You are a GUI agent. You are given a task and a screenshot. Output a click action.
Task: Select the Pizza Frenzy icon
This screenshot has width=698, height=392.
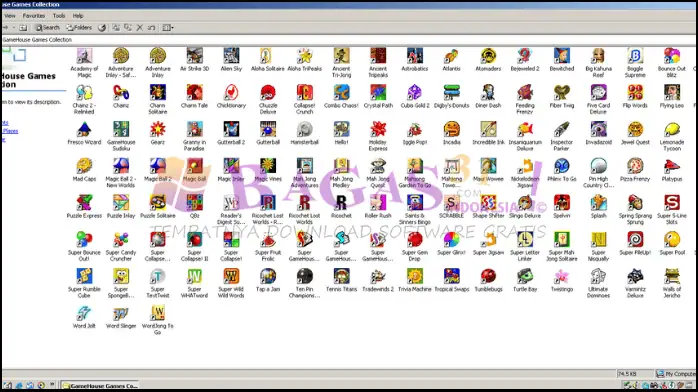pos(635,166)
